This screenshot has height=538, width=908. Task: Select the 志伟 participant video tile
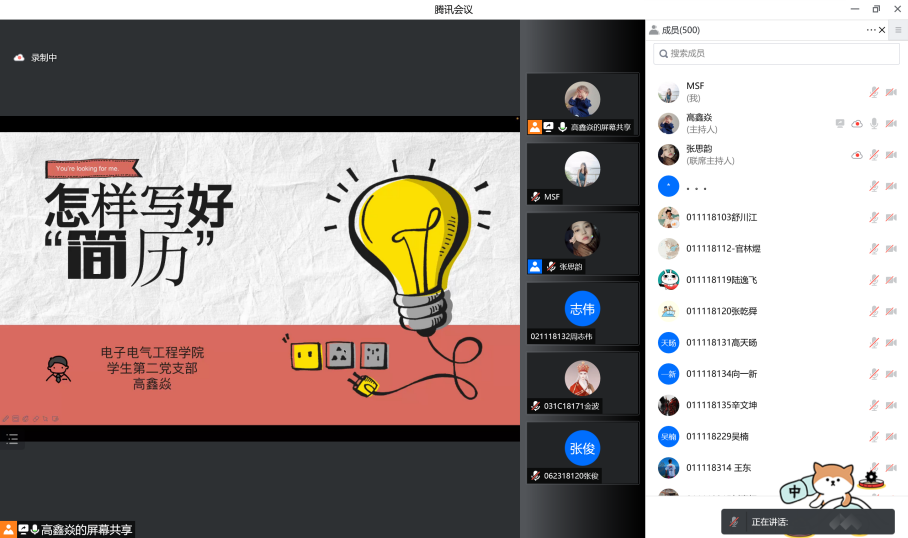582,310
